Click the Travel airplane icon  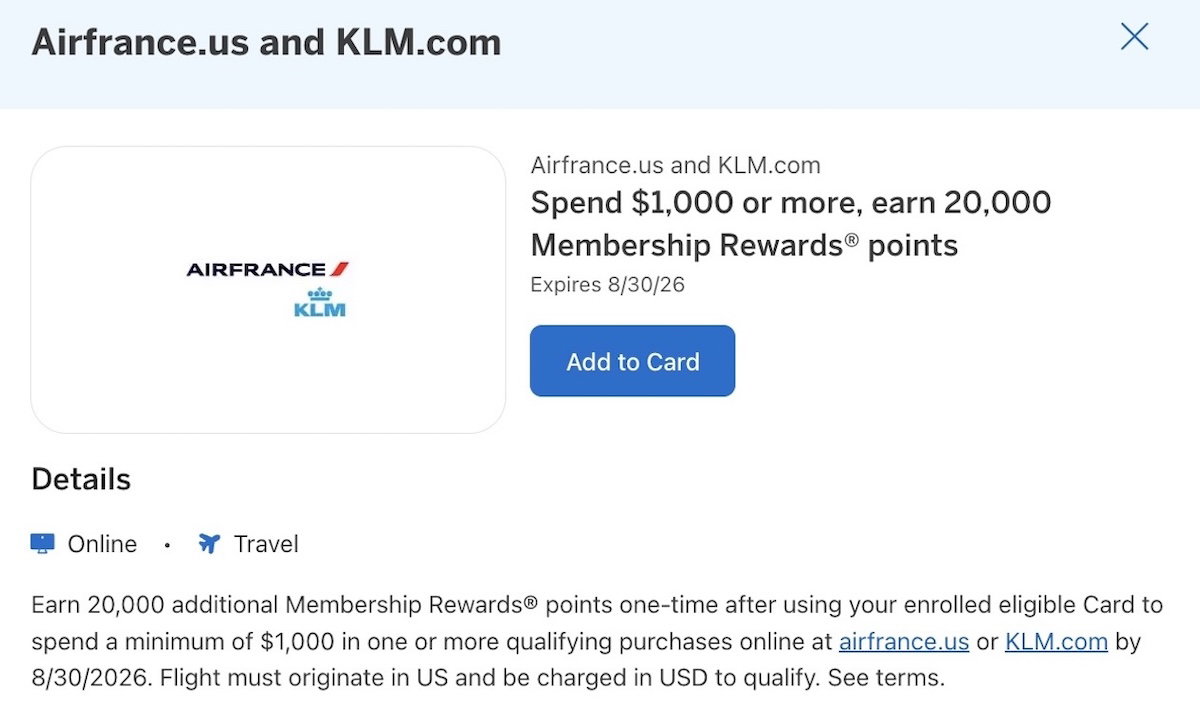[208, 544]
